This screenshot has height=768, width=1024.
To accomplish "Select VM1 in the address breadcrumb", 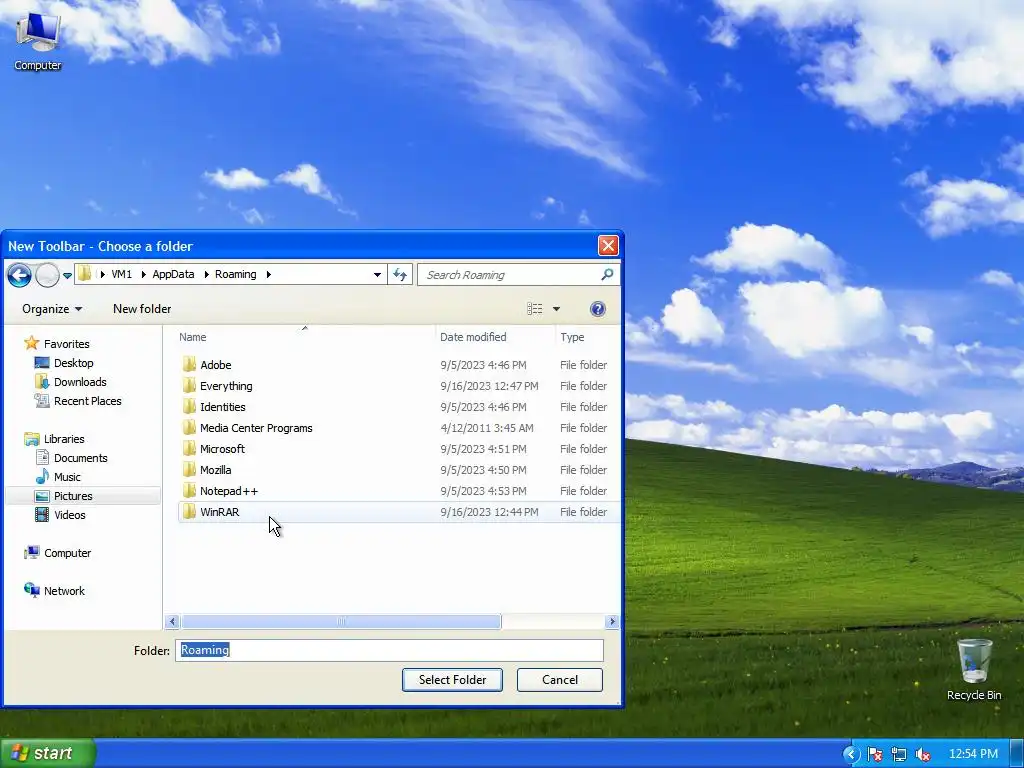I will click(121, 274).
